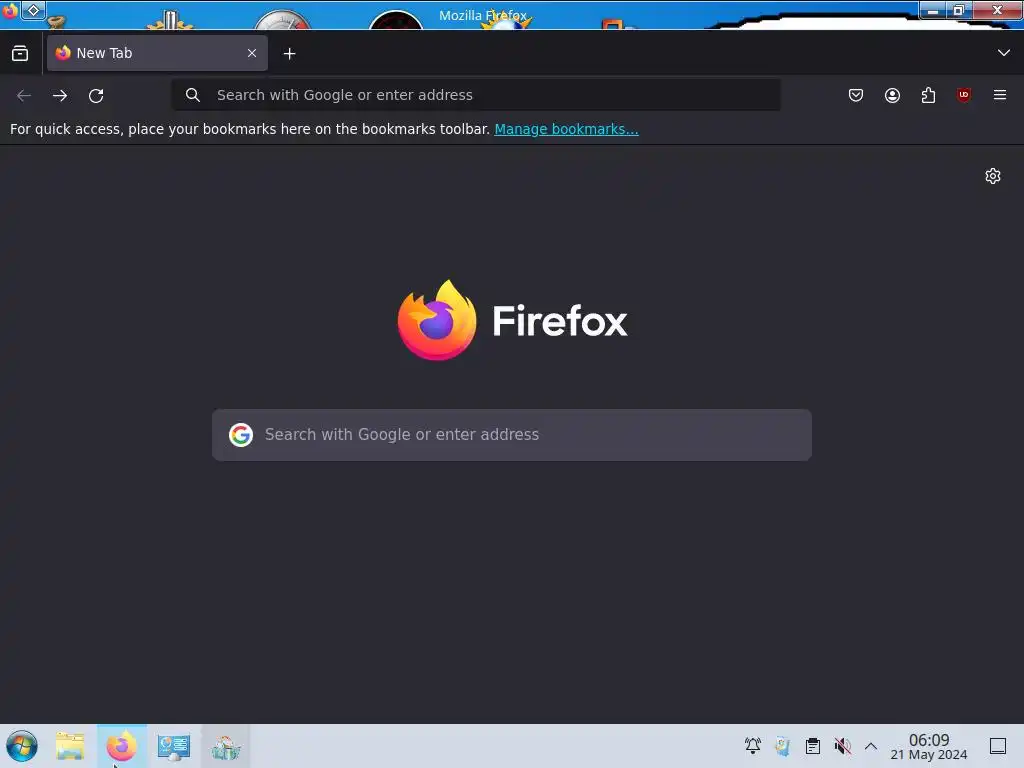This screenshot has height=768, width=1024.
Task: Select the New Tab tab
Action: (x=157, y=53)
